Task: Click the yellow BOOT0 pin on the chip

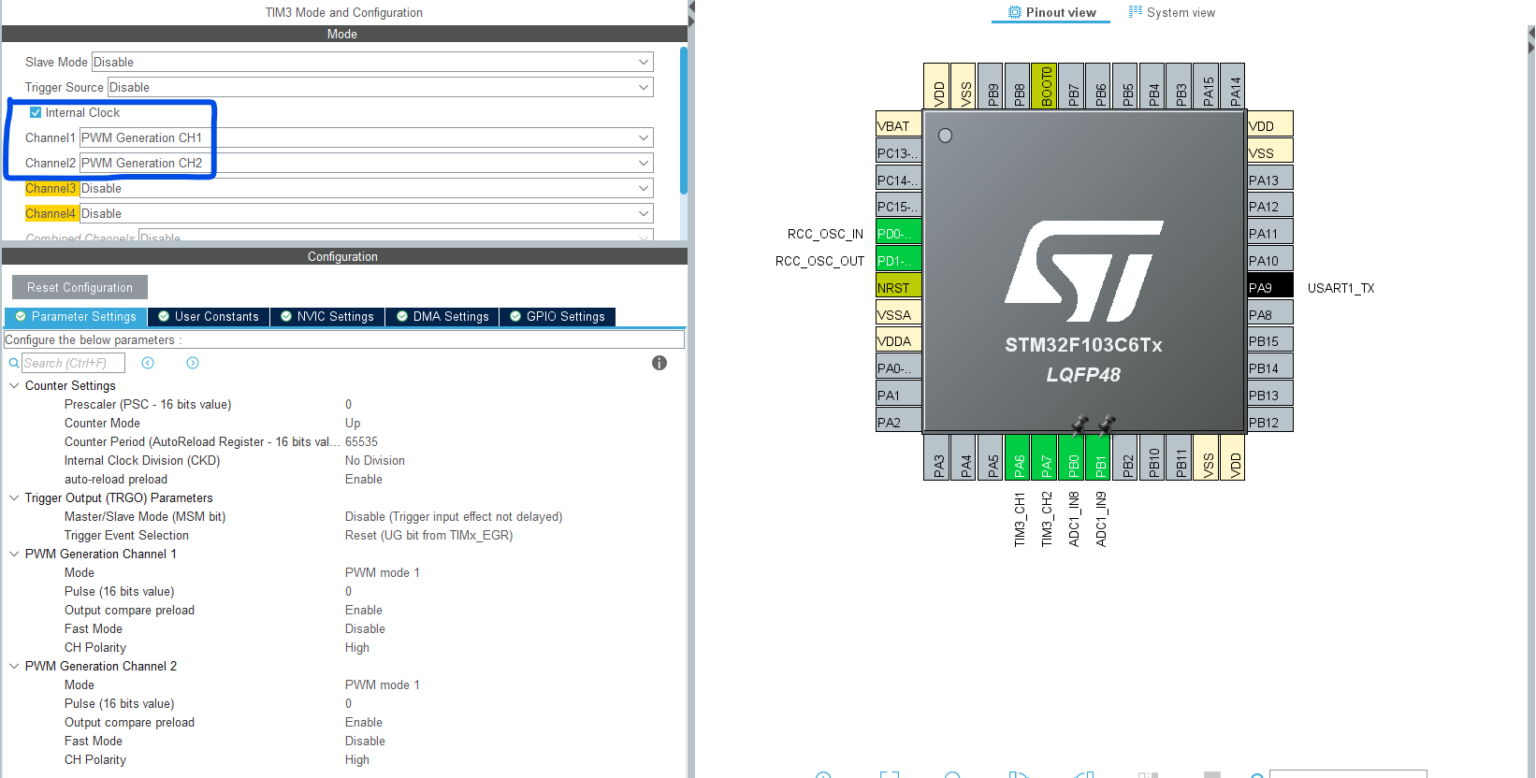Action: pyautogui.click(x=1044, y=86)
